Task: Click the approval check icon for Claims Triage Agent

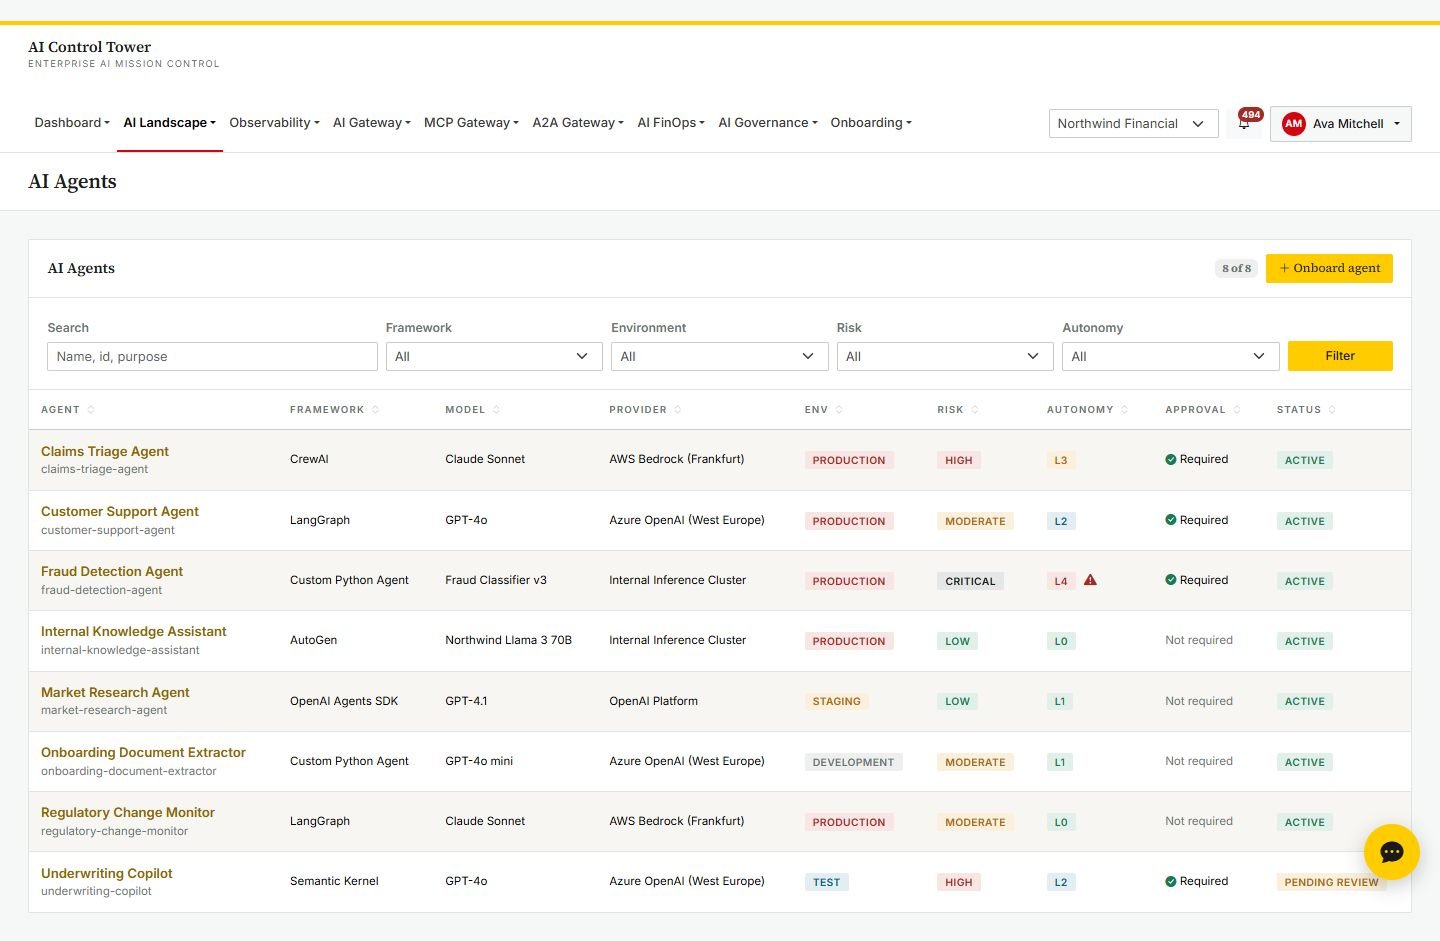Action: (x=1171, y=460)
